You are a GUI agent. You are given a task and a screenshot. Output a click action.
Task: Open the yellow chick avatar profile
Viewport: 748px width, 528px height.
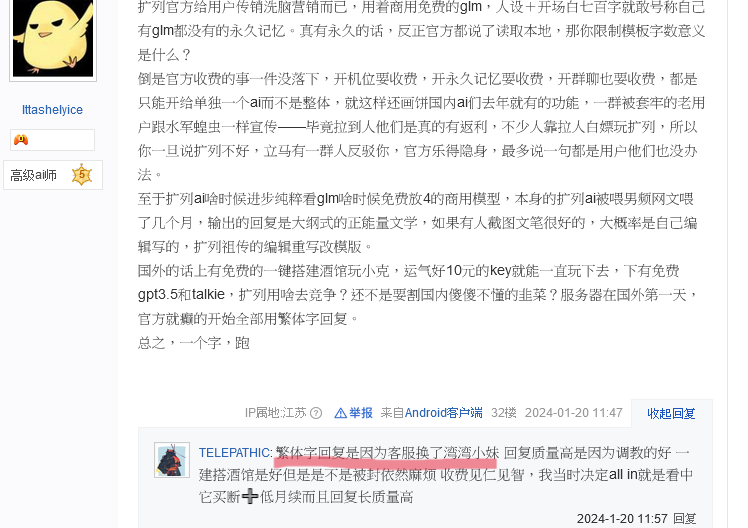[x=53, y=39]
